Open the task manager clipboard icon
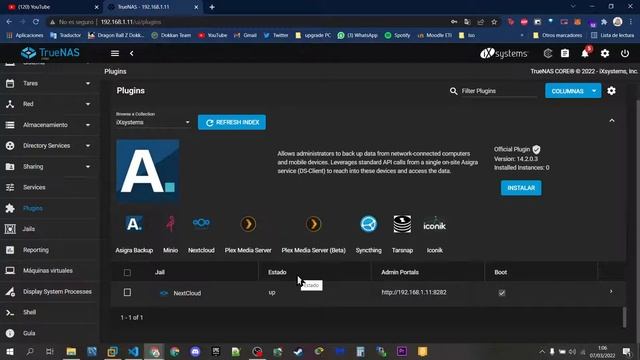This screenshot has width=640, height=360. coord(565,53)
